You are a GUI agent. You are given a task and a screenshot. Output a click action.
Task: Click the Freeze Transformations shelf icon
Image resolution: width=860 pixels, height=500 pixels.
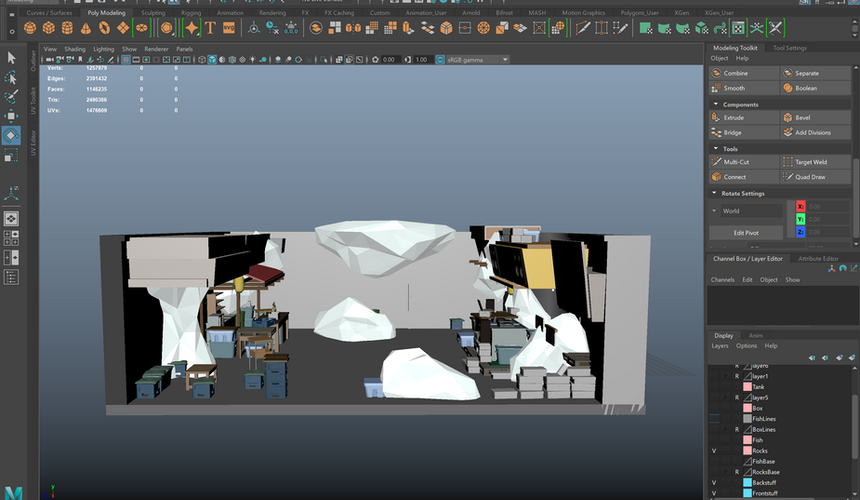pyautogui.click(x=291, y=27)
